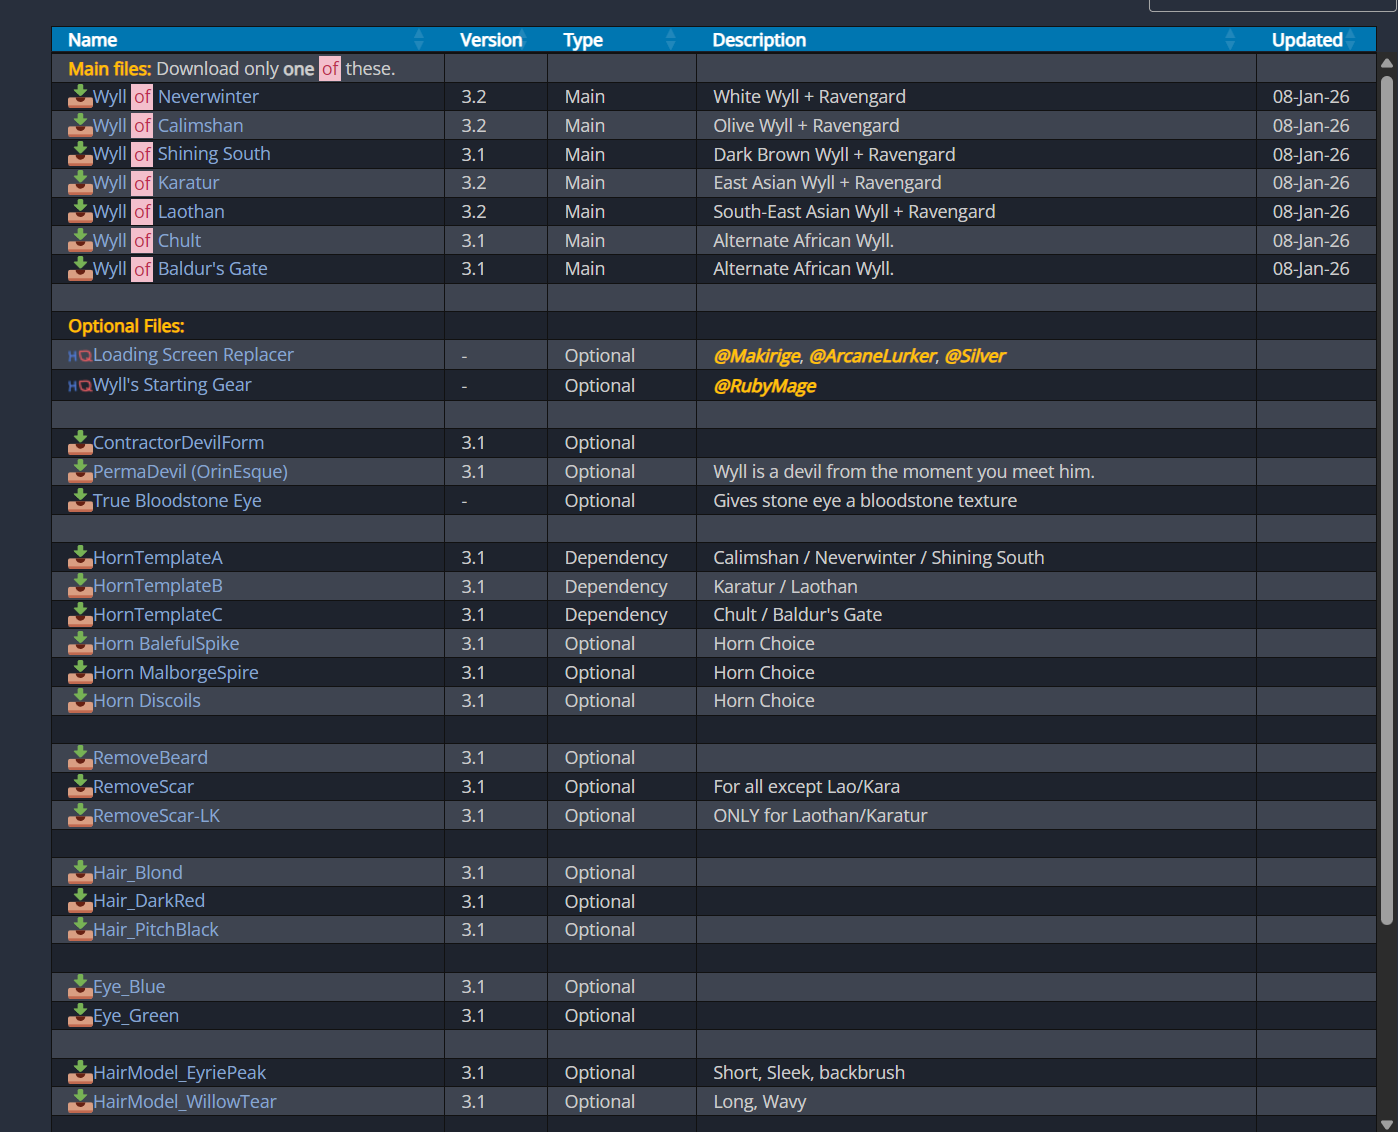
Task: Sort table by Name column header
Action: pyautogui.click(x=248, y=40)
